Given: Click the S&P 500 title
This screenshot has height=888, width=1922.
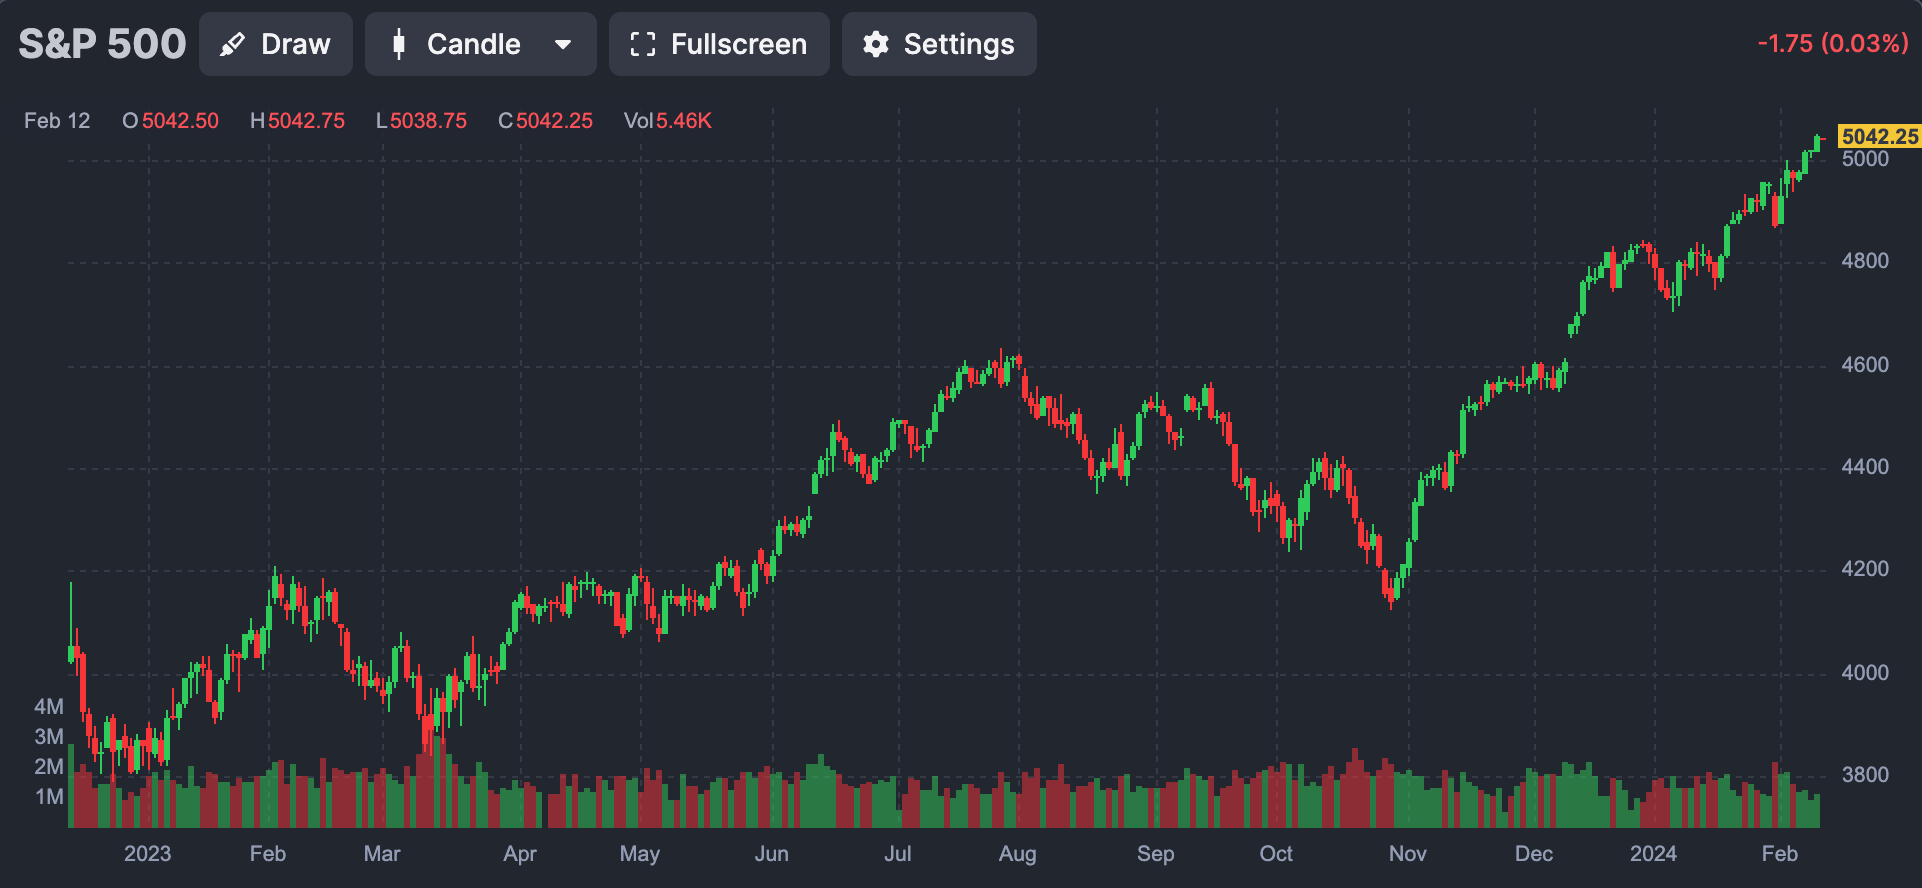Looking at the screenshot, I should click(x=102, y=44).
